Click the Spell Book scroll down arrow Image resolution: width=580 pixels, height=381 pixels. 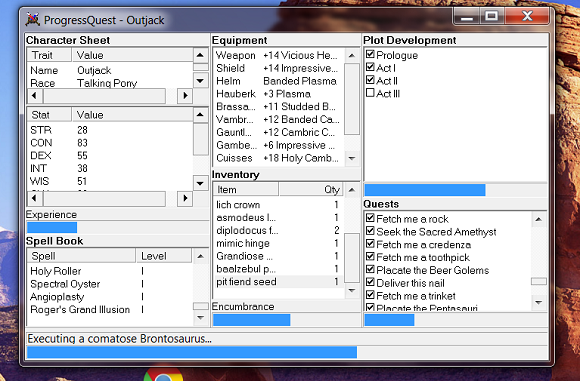[200, 317]
